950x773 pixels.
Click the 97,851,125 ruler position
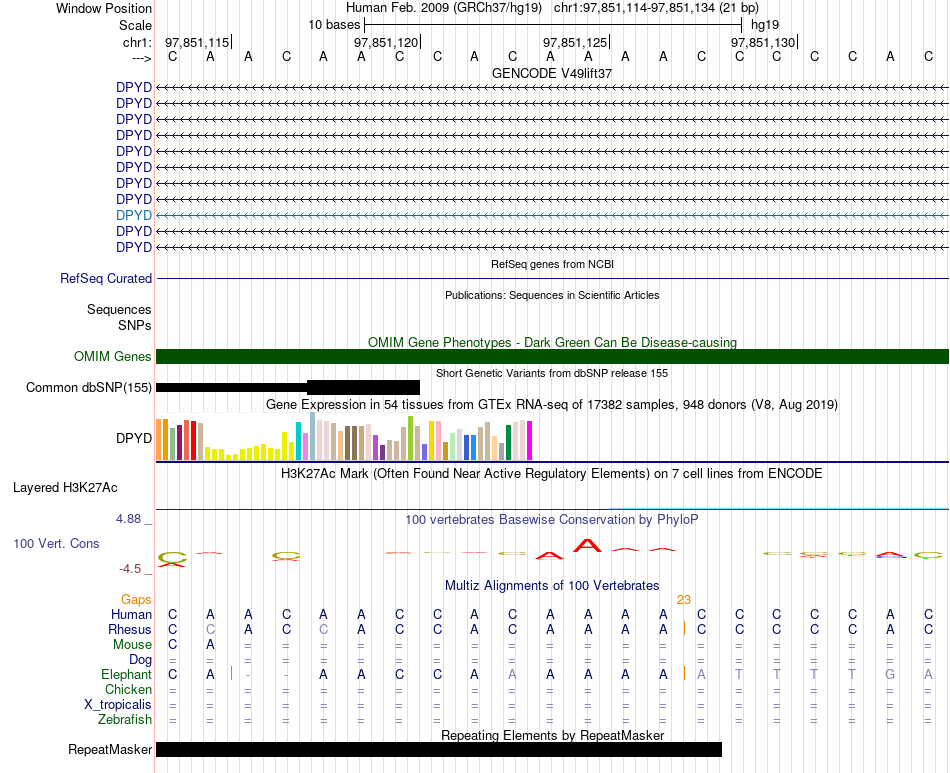575,42
